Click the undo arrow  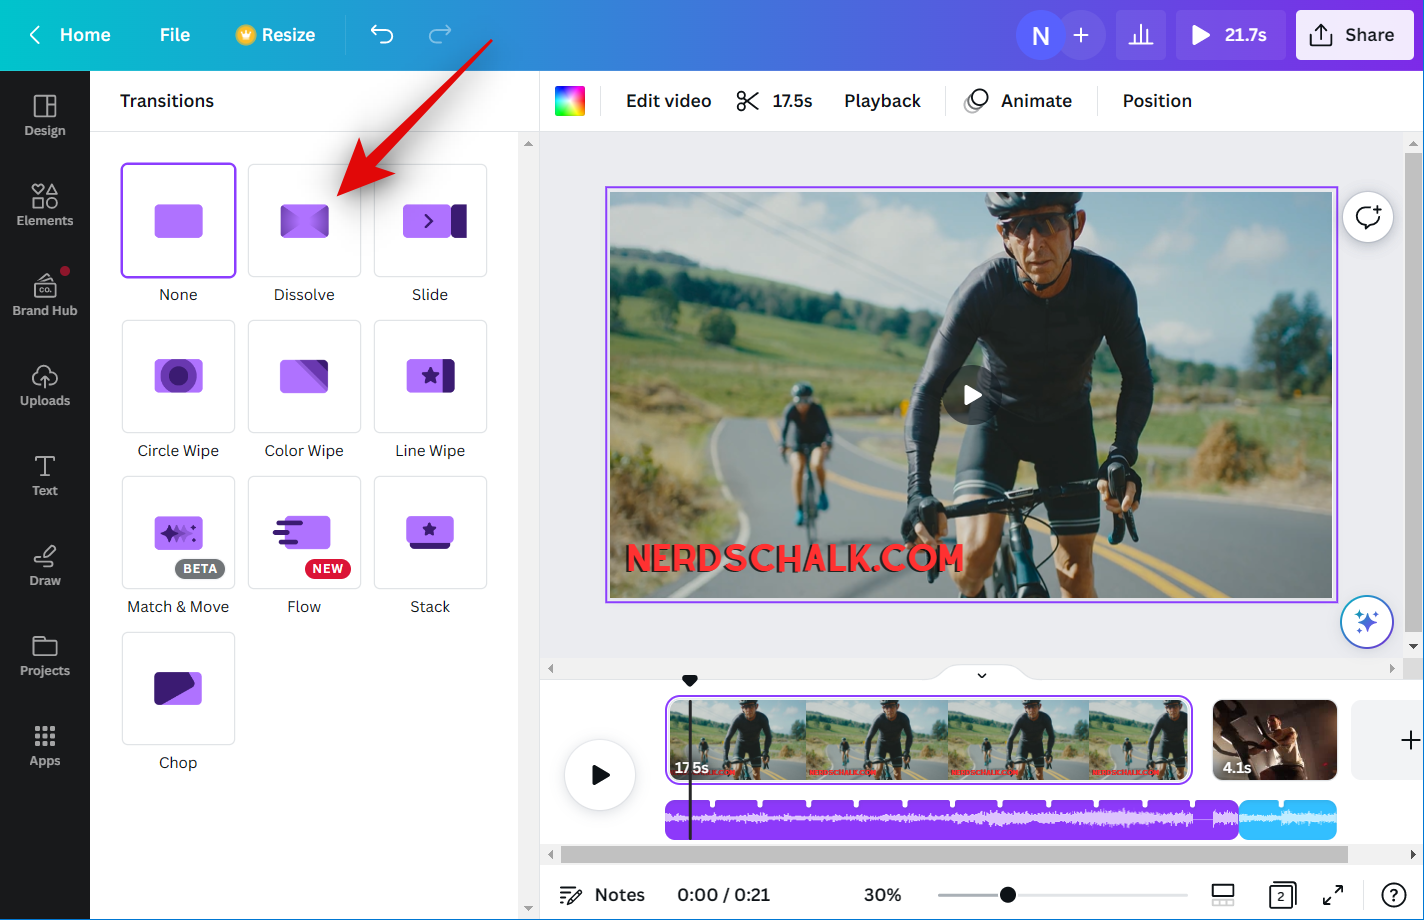(x=382, y=35)
